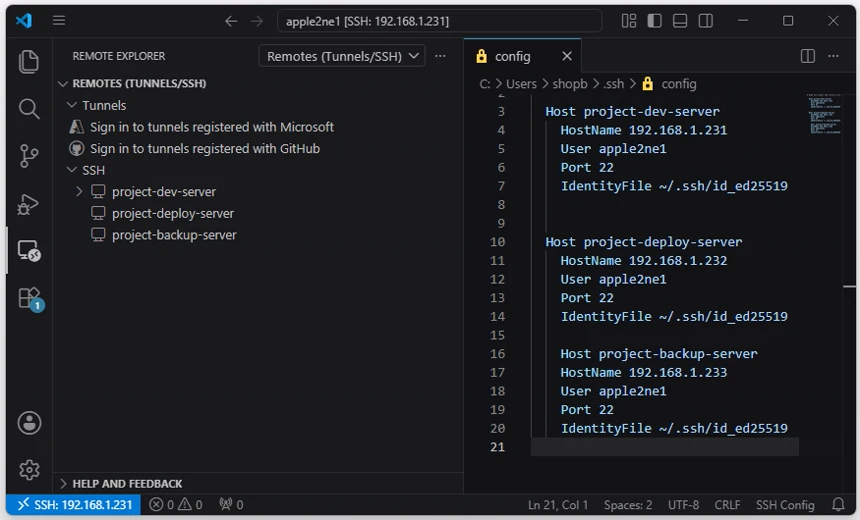Change language mode SSH Config
Image resolution: width=860 pixels, height=520 pixels.
click(785, 505)
